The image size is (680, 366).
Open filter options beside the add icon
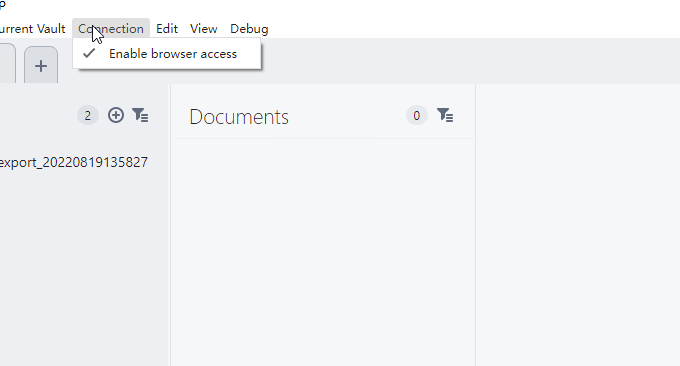[141, 115]
